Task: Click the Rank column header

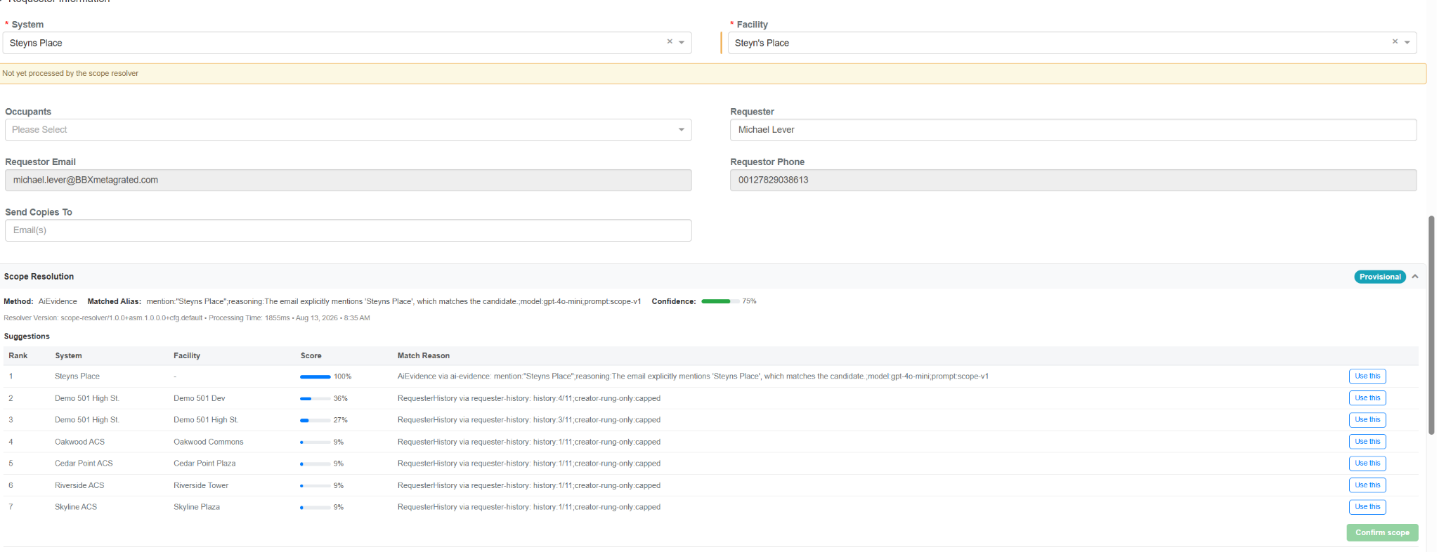Action: (x=18, y=355)
